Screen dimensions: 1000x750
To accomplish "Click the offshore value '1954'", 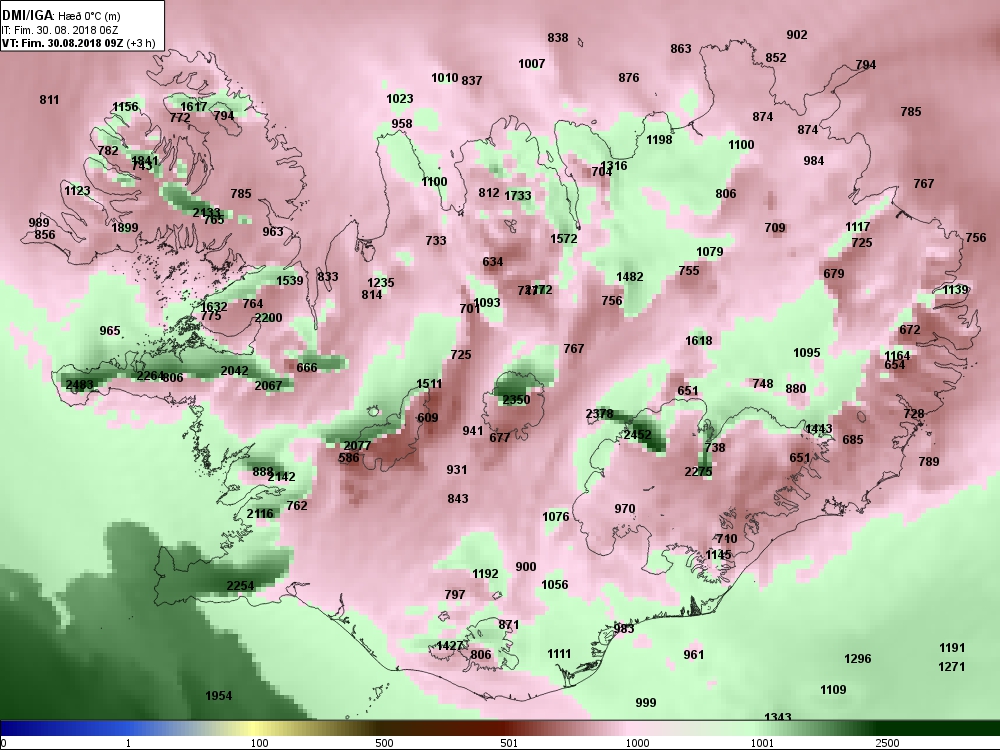I will click(218, 696).
